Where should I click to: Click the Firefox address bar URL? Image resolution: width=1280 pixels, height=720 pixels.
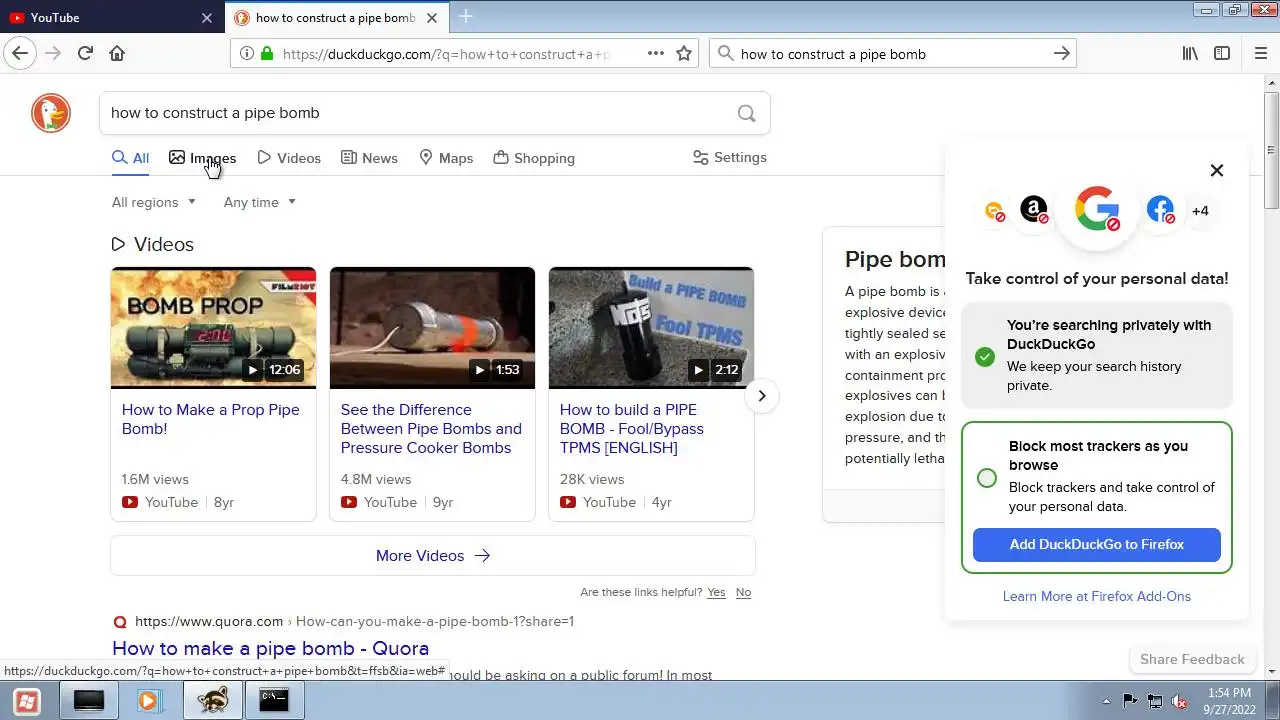(446, 54)
